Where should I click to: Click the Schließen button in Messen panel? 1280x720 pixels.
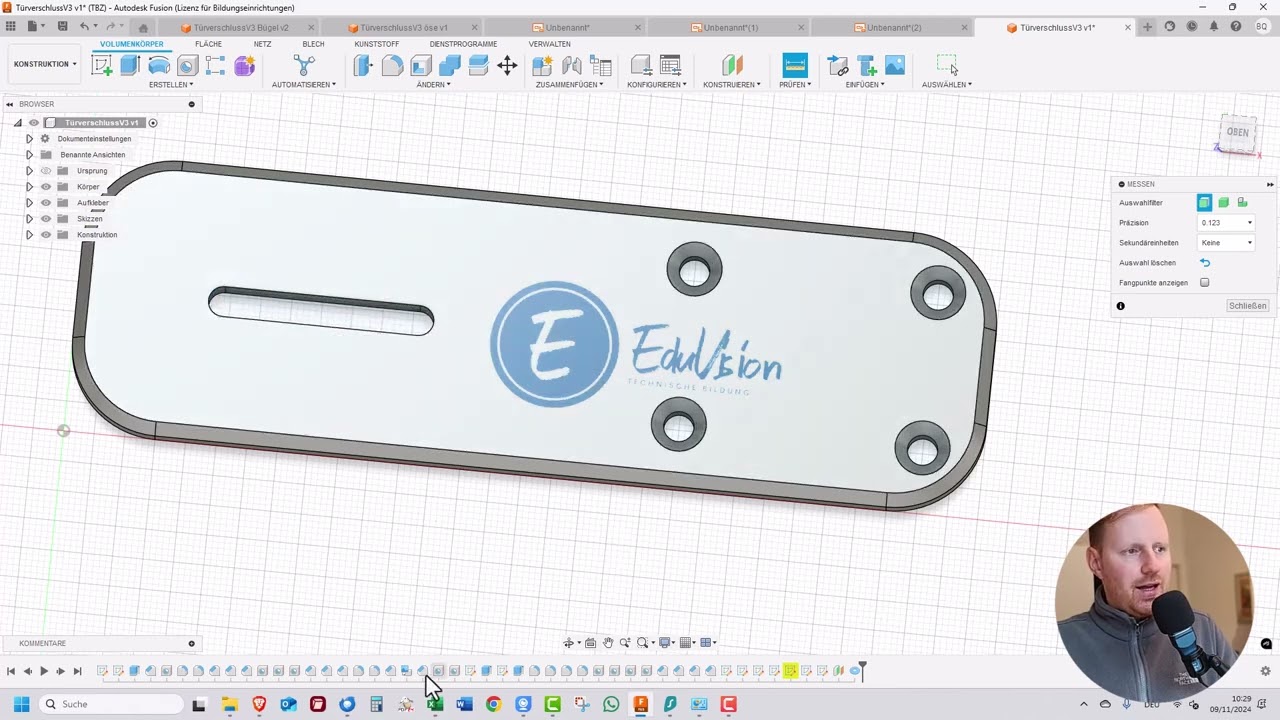1248,306
